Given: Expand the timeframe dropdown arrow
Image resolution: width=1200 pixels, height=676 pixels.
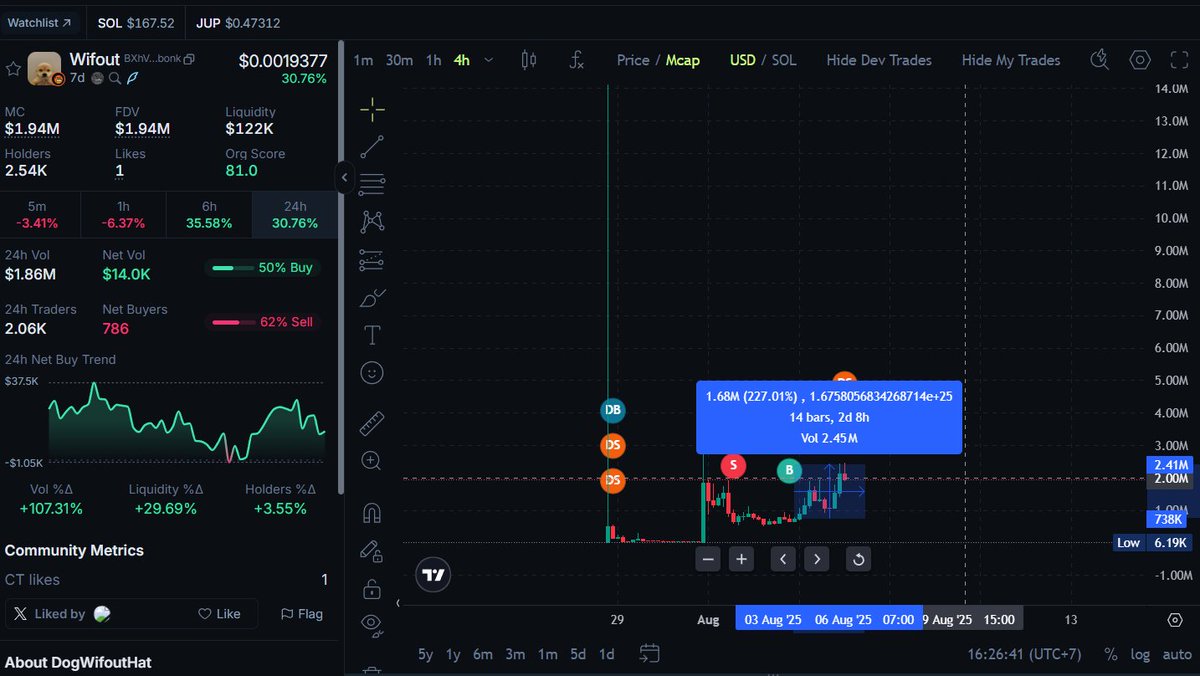Looking at the screenshot, I should [488, 60].
